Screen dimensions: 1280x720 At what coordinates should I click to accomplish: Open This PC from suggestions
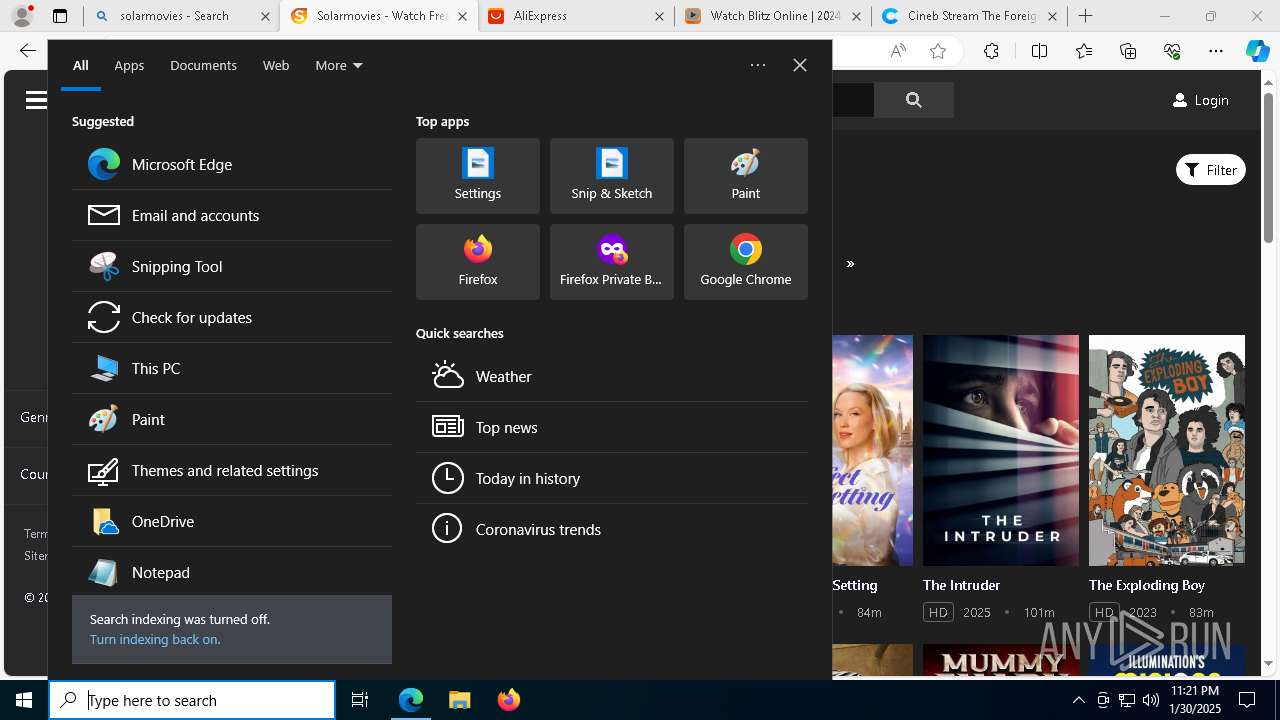pyautogui.click(x=232, y=368)
